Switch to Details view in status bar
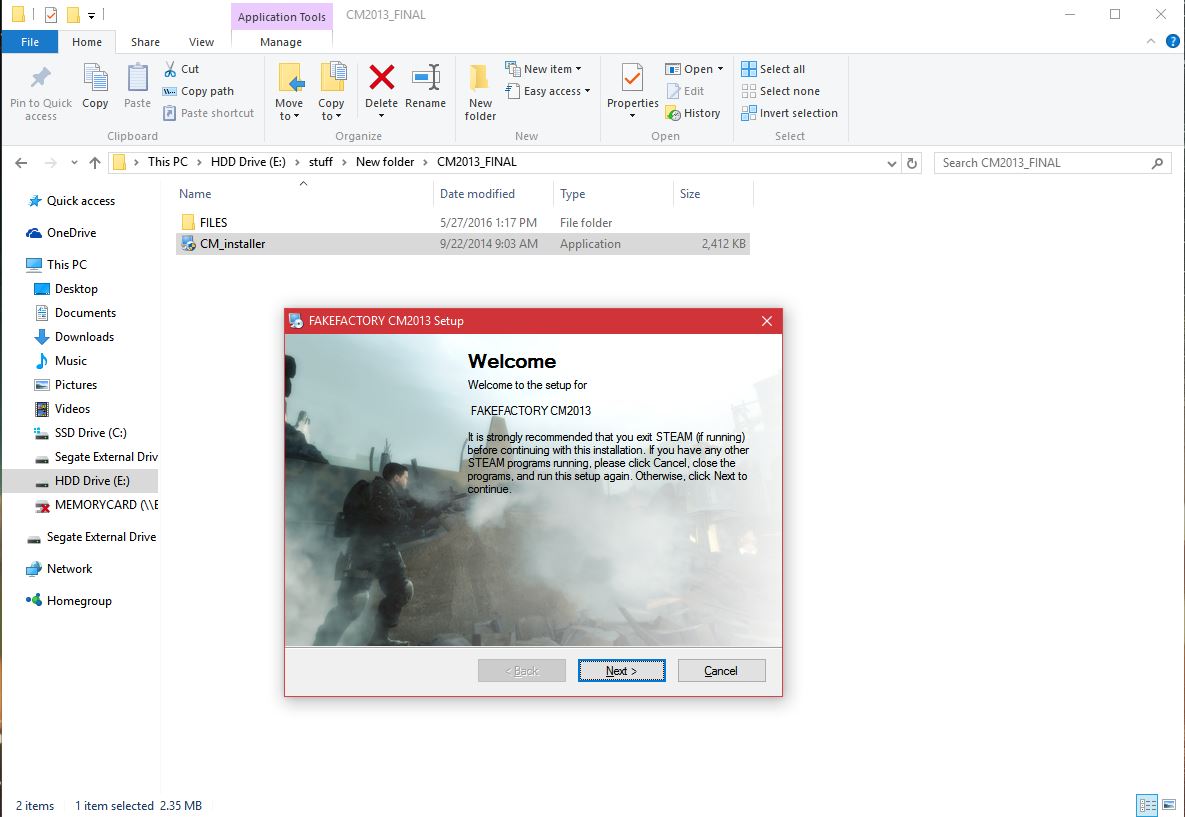Image resolution: width=1185 pixels, height=817 pixels. (1147, 806)
